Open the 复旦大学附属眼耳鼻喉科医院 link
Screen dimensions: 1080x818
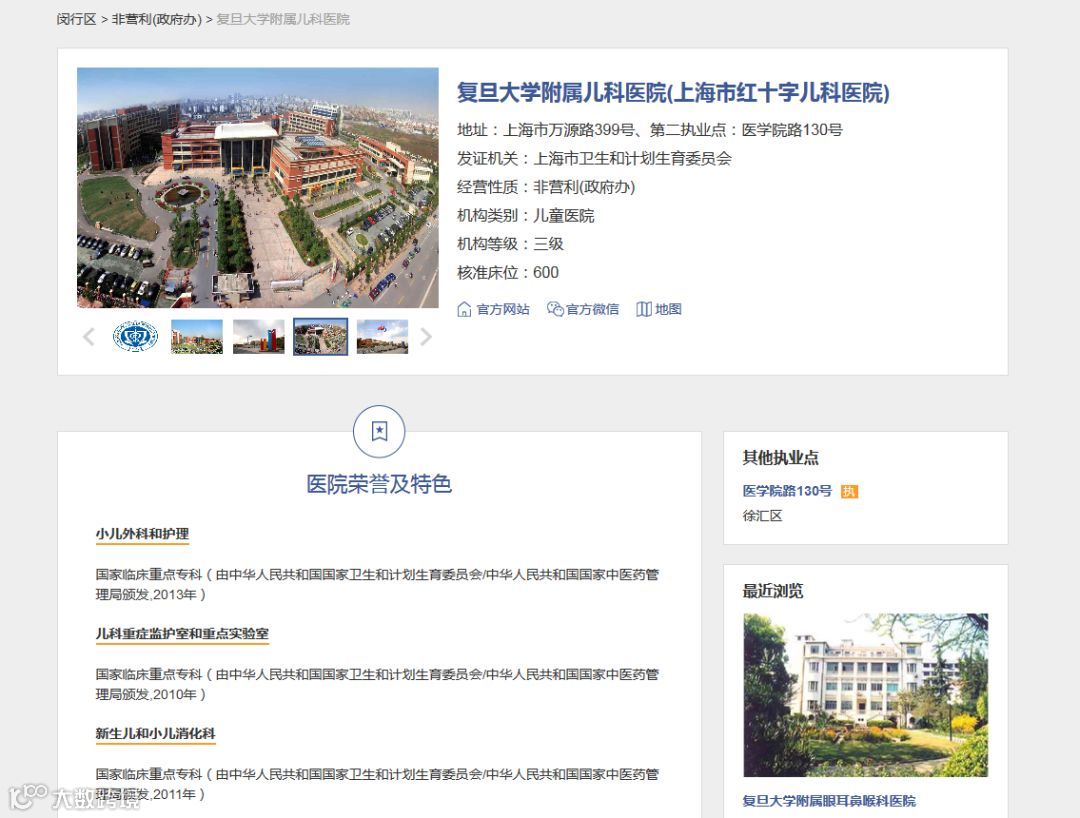829,801
